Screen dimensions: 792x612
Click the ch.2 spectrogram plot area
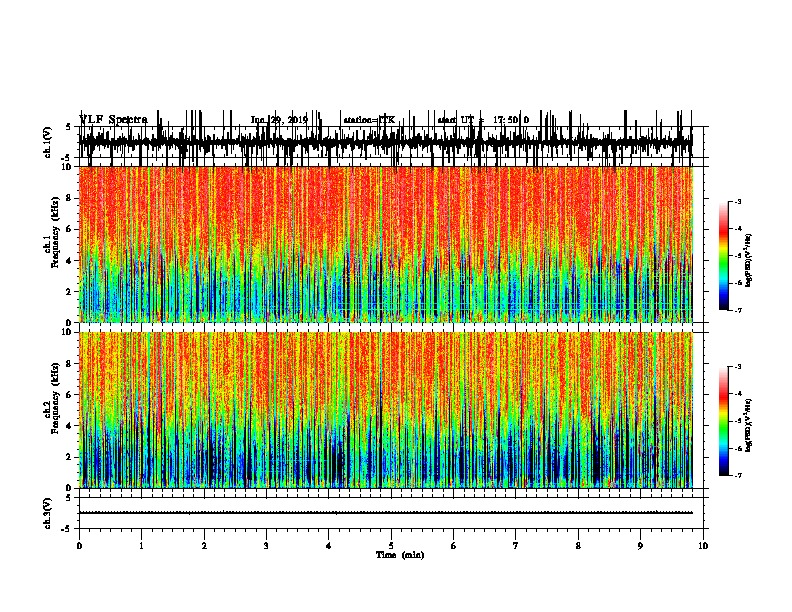[386, 410]
